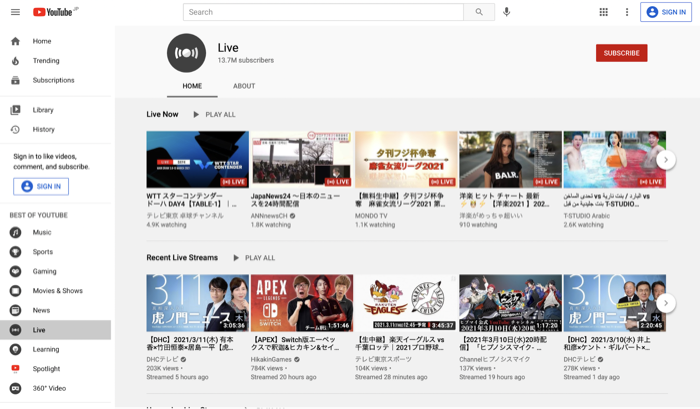Open the WTT Star Contender live thumbnail
700x409 pixels.
[197, 159]
